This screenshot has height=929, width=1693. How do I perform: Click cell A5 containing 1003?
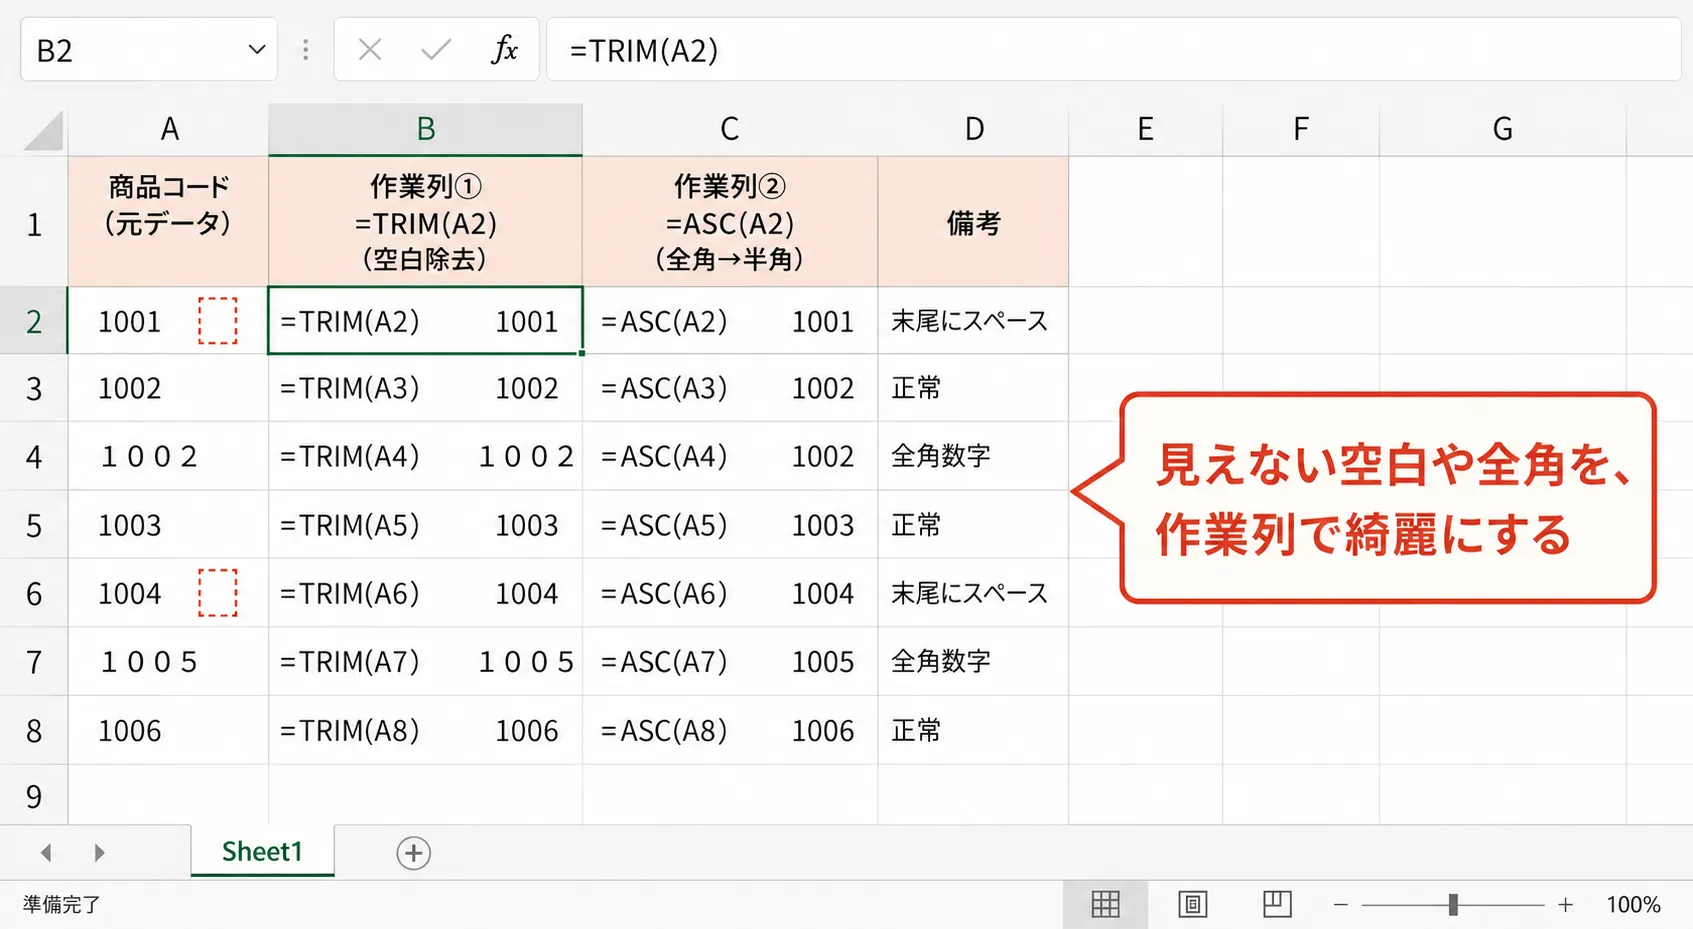[x=168, y=525]
